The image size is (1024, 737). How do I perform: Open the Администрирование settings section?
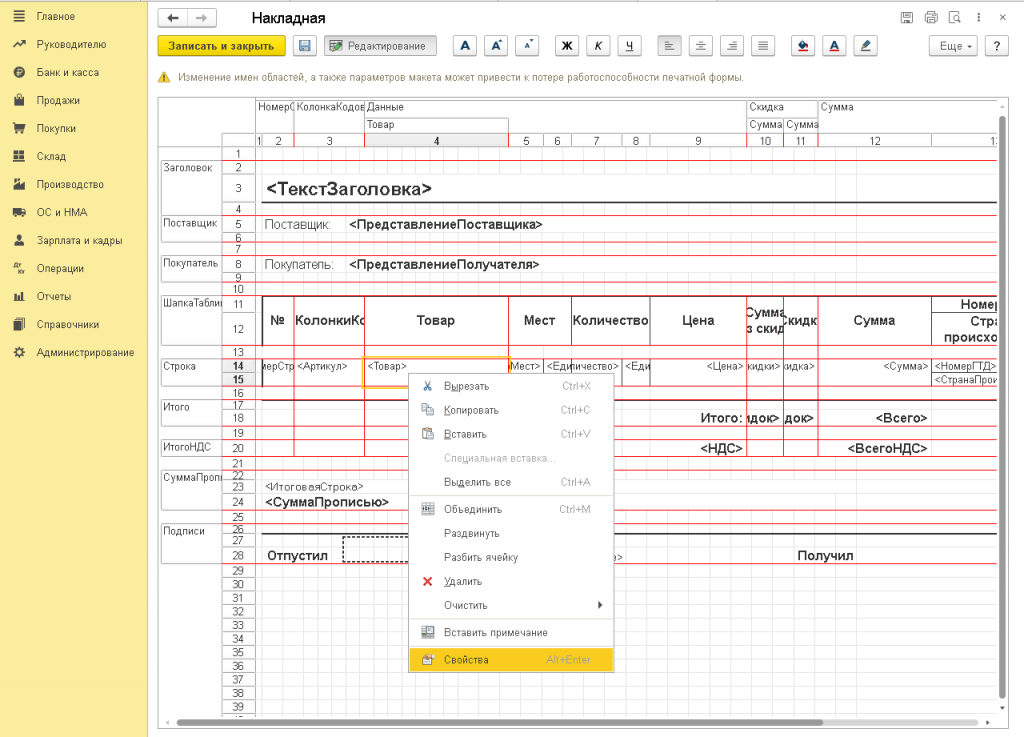tap(85, 352)
